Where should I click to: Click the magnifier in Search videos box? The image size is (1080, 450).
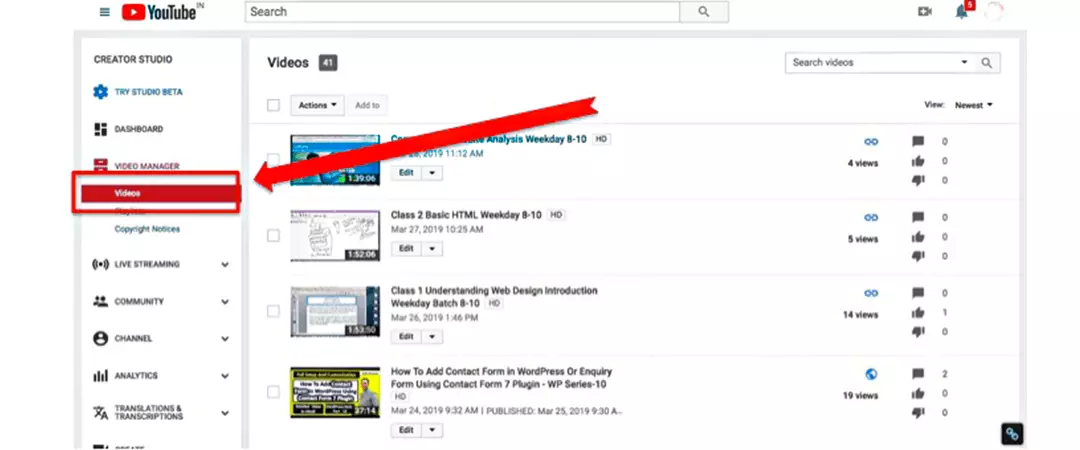click(x=987, y=63)
